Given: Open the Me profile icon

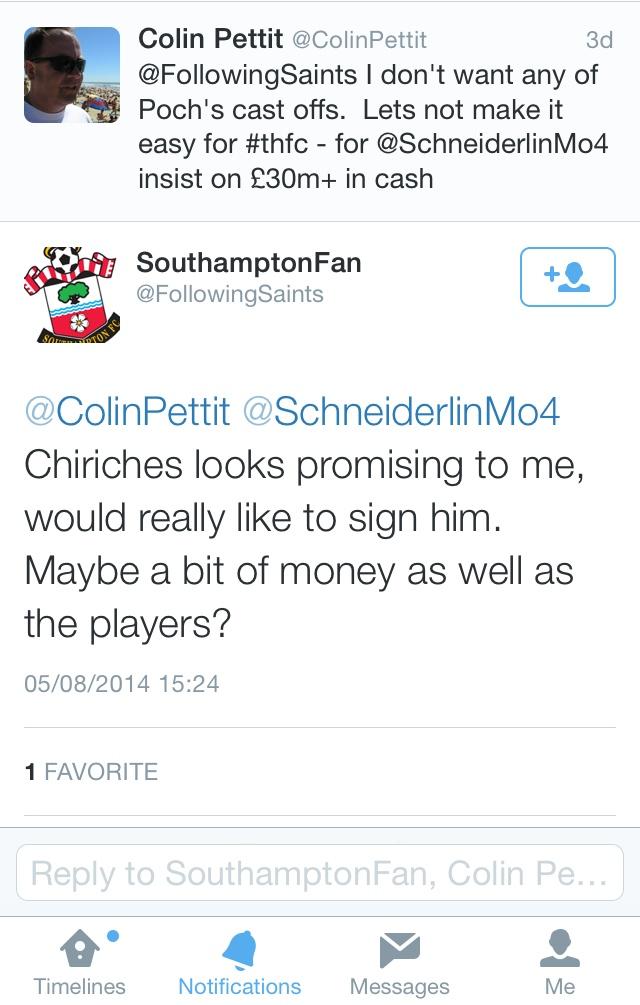Looking at the screenshot, I should (559, 949).
